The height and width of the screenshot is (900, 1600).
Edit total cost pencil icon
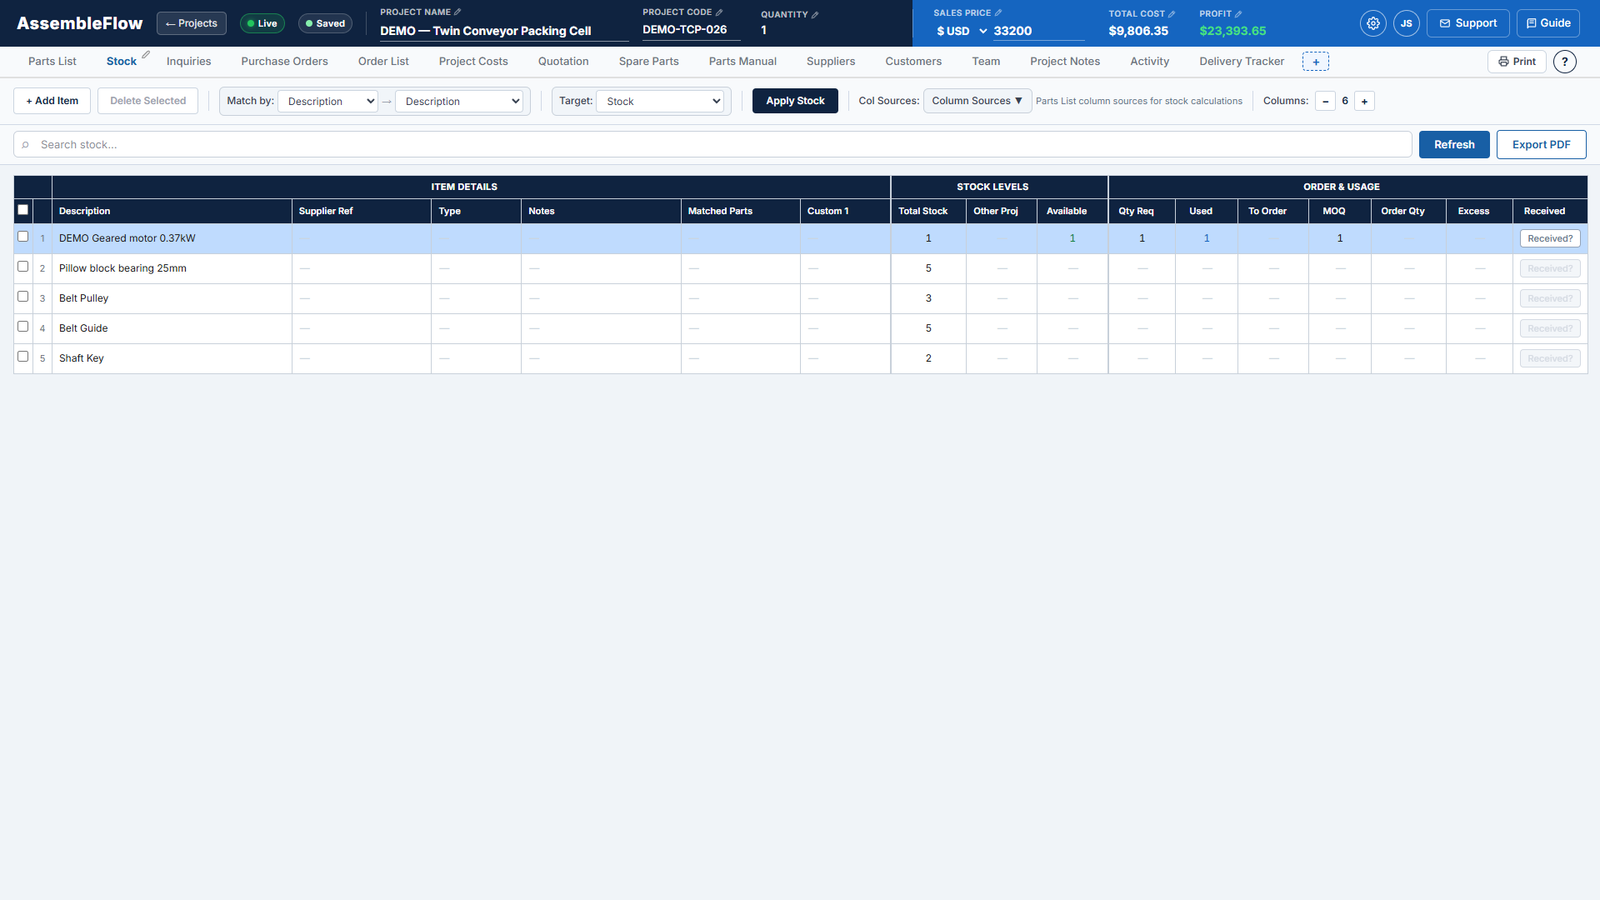(1172, 14)
